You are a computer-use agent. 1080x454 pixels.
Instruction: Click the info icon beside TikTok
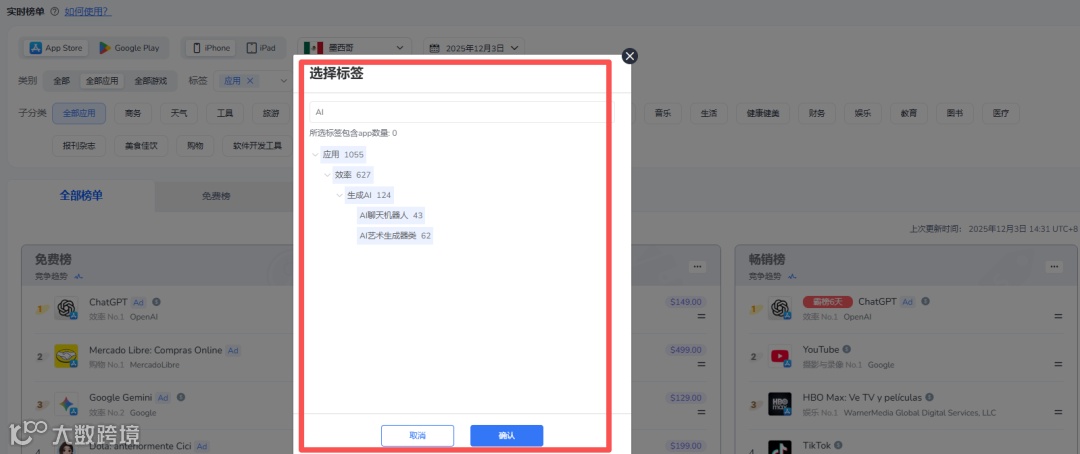click(838, 446)
